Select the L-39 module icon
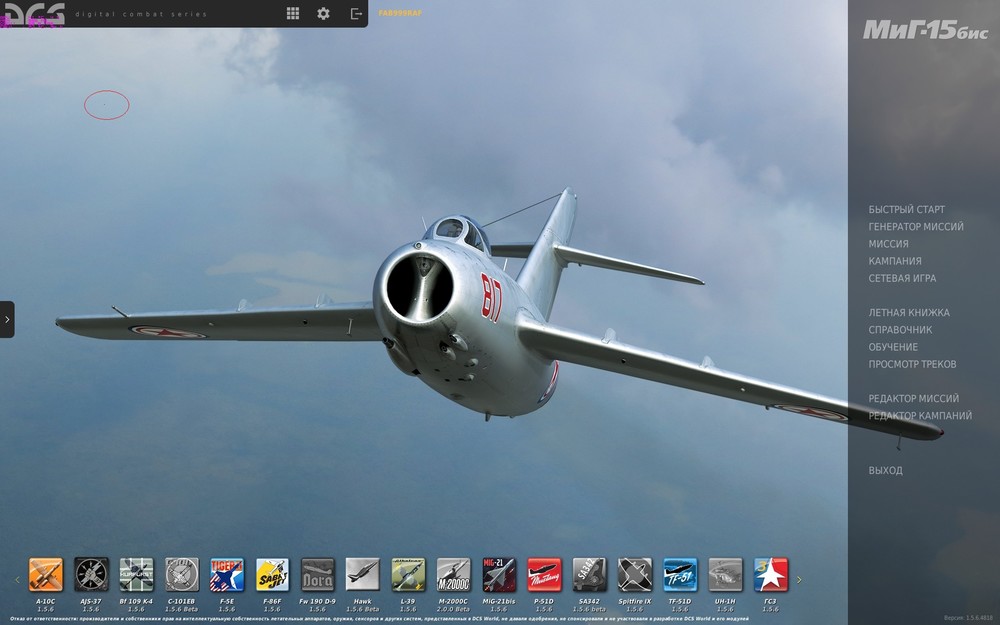The width and height of the screenshot is (1000, 625). click(408, 575)
